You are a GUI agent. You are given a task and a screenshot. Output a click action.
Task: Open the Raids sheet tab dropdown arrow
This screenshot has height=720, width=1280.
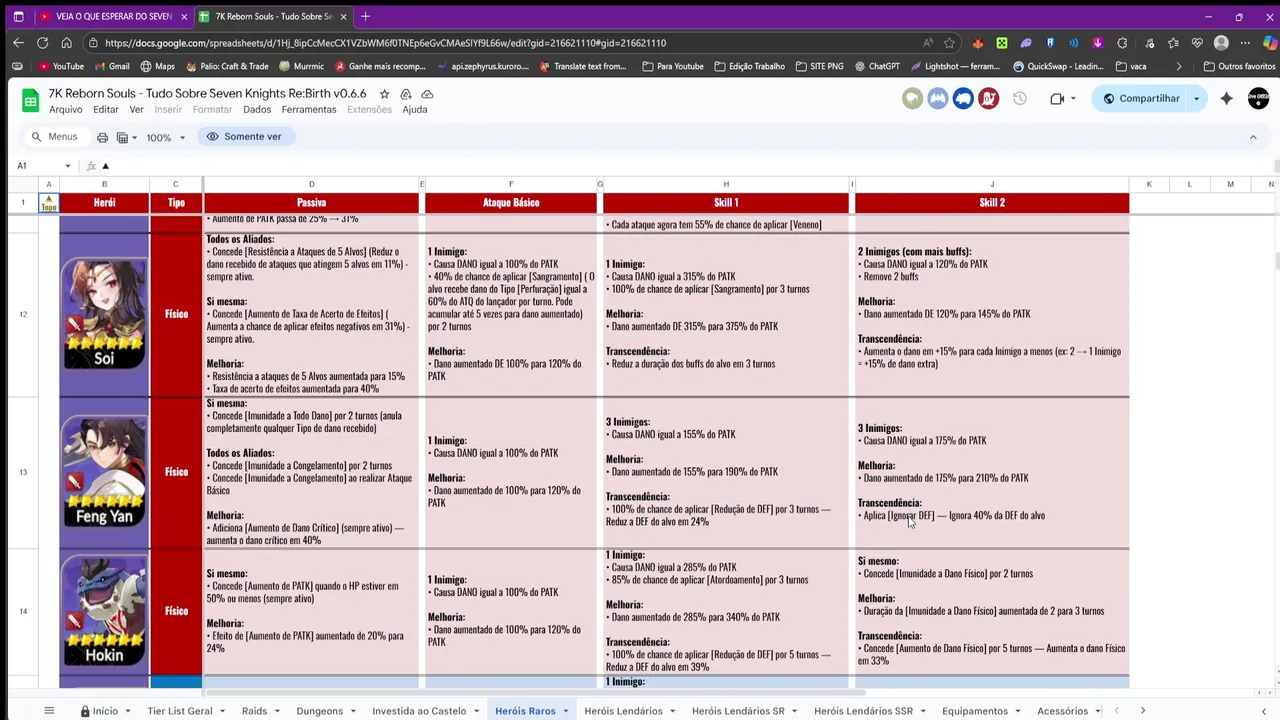(x=277, y=711)
